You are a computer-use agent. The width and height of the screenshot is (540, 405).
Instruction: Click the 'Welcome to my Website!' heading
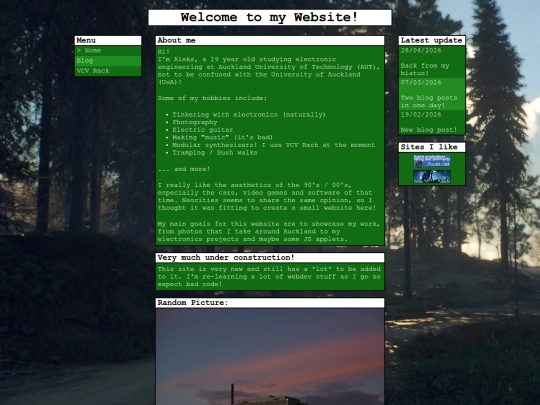(270, 17)
